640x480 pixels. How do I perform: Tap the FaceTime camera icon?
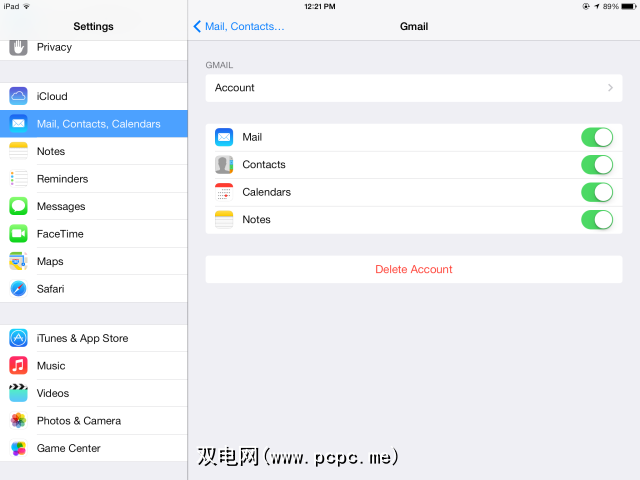pyautogui.click(x=18, y=233)
